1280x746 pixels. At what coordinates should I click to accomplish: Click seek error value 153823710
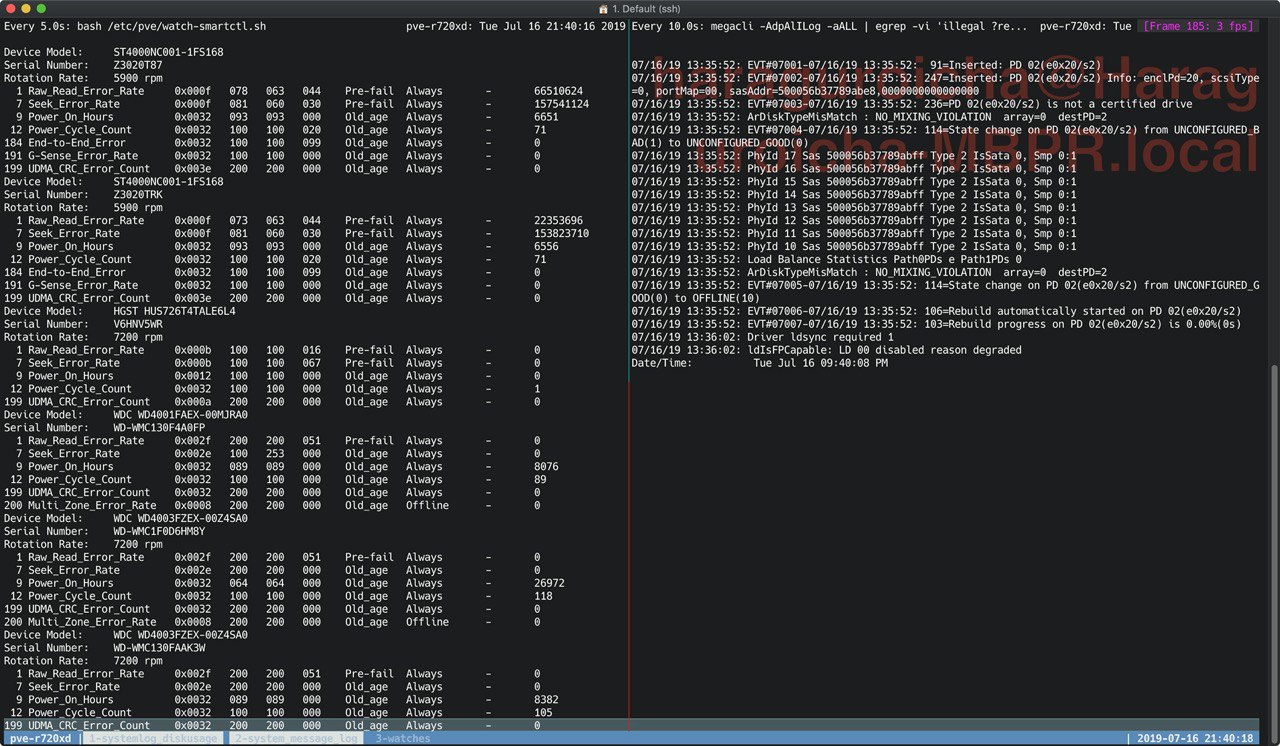tap(561, 234)
